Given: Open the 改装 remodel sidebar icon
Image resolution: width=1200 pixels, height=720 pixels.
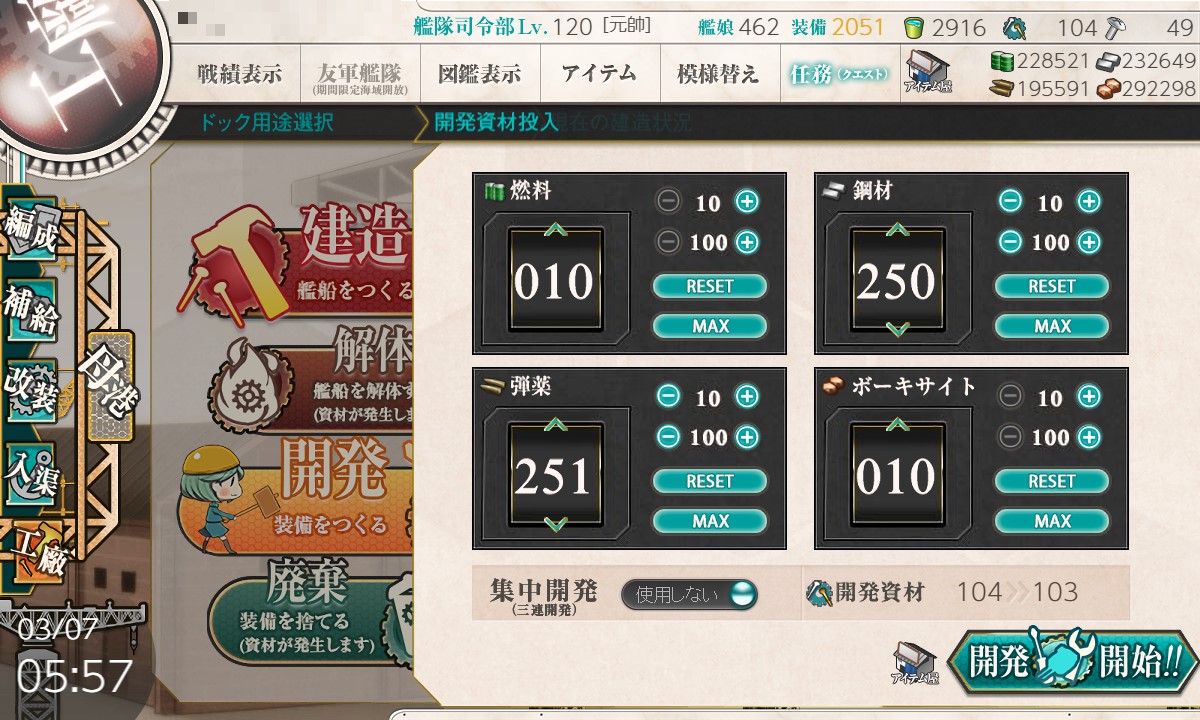Looking at the screenshot, I should (30, 389).
